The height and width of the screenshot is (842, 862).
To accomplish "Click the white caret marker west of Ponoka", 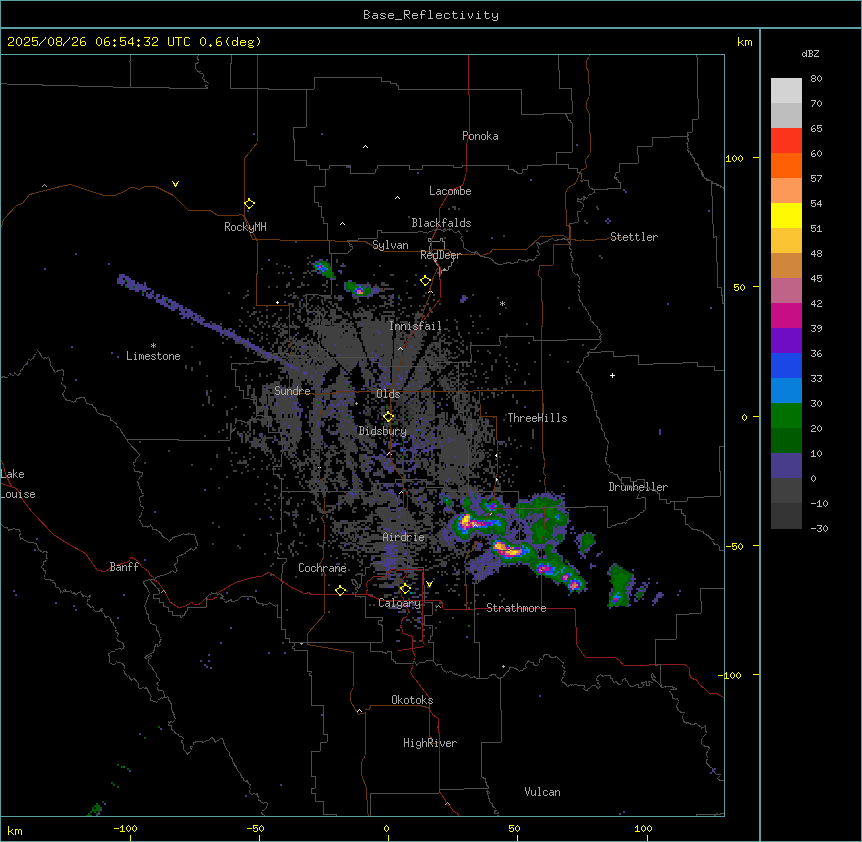I will [366, 147].
